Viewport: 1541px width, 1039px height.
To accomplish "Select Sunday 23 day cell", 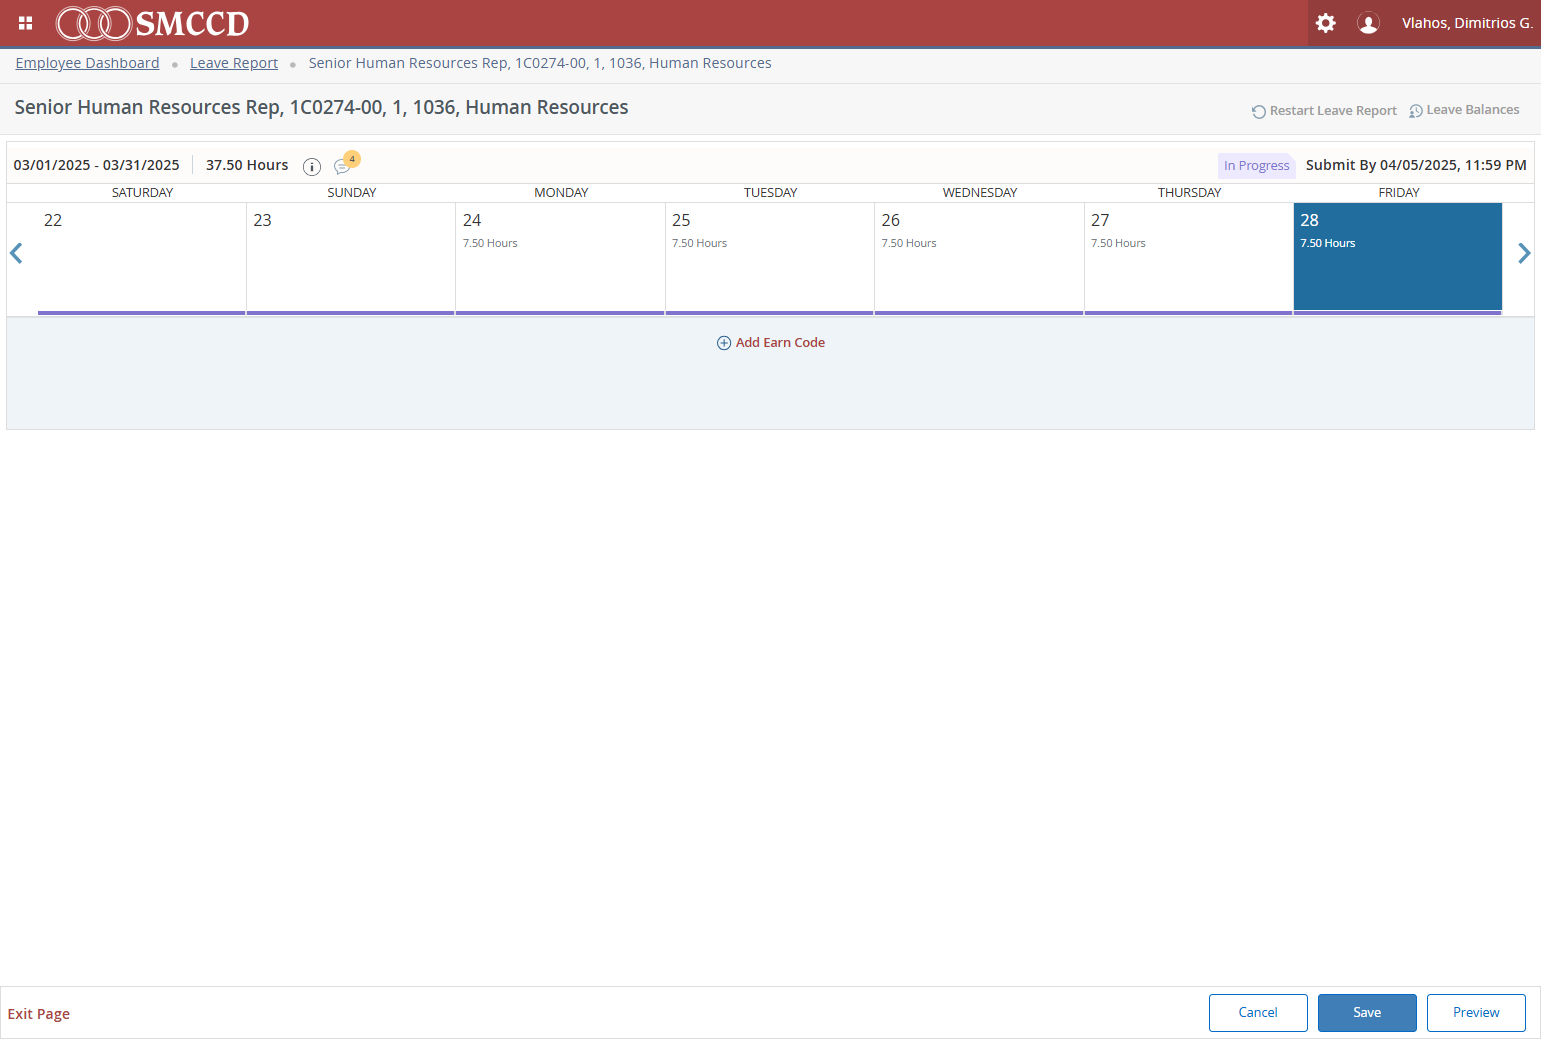I will coord(351,259).
